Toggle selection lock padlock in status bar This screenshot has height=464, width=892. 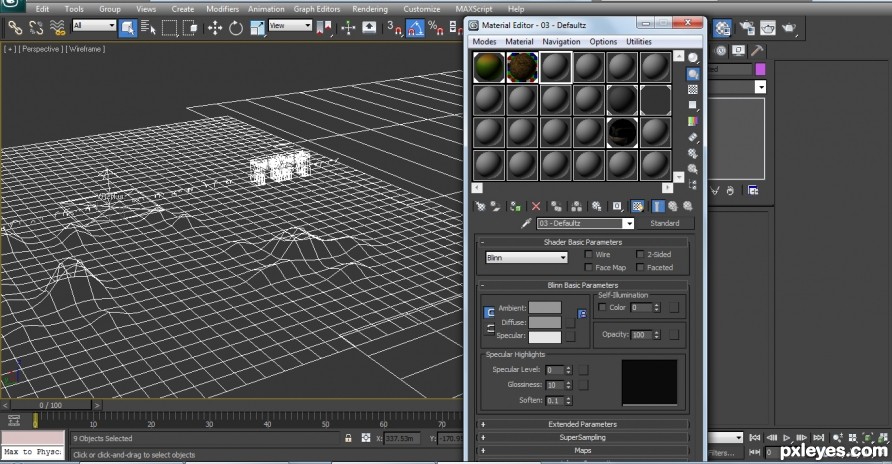(x=348, y=438)
